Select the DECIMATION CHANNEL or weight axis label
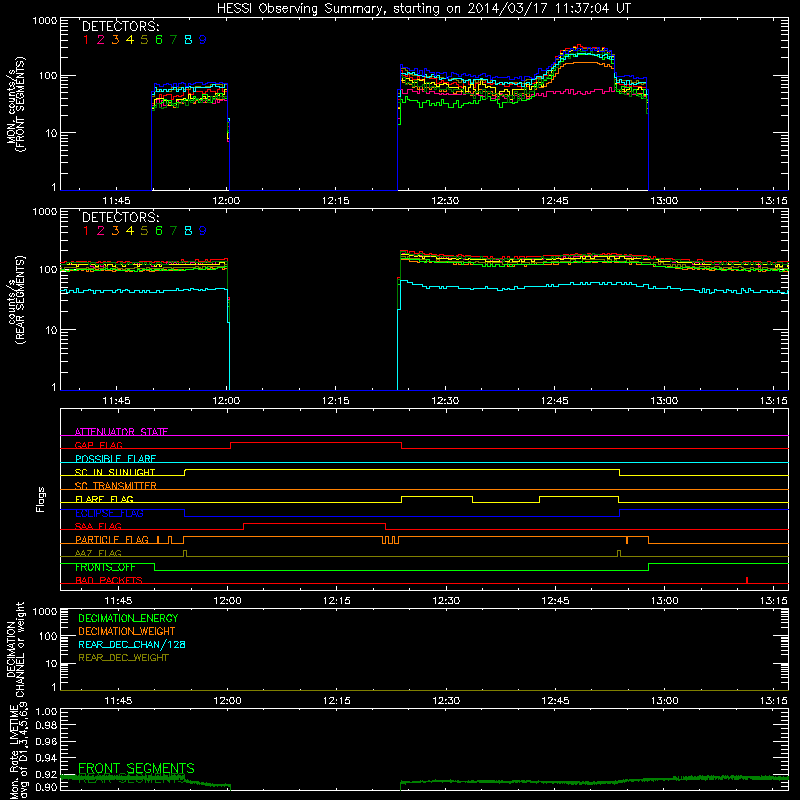 coord(15,649)
